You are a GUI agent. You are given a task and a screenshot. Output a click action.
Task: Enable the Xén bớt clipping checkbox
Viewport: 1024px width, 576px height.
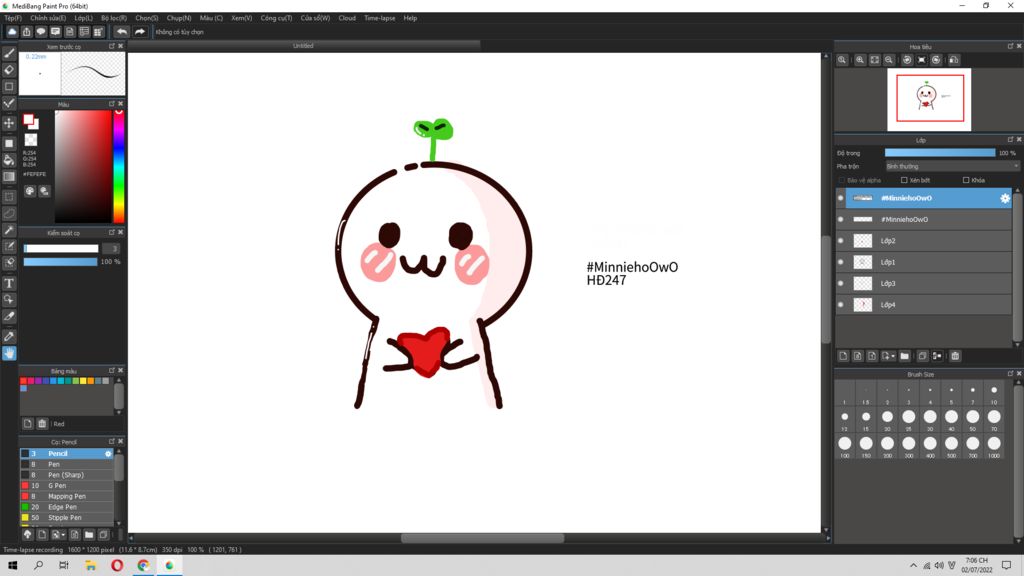click(x=904, y=180)
